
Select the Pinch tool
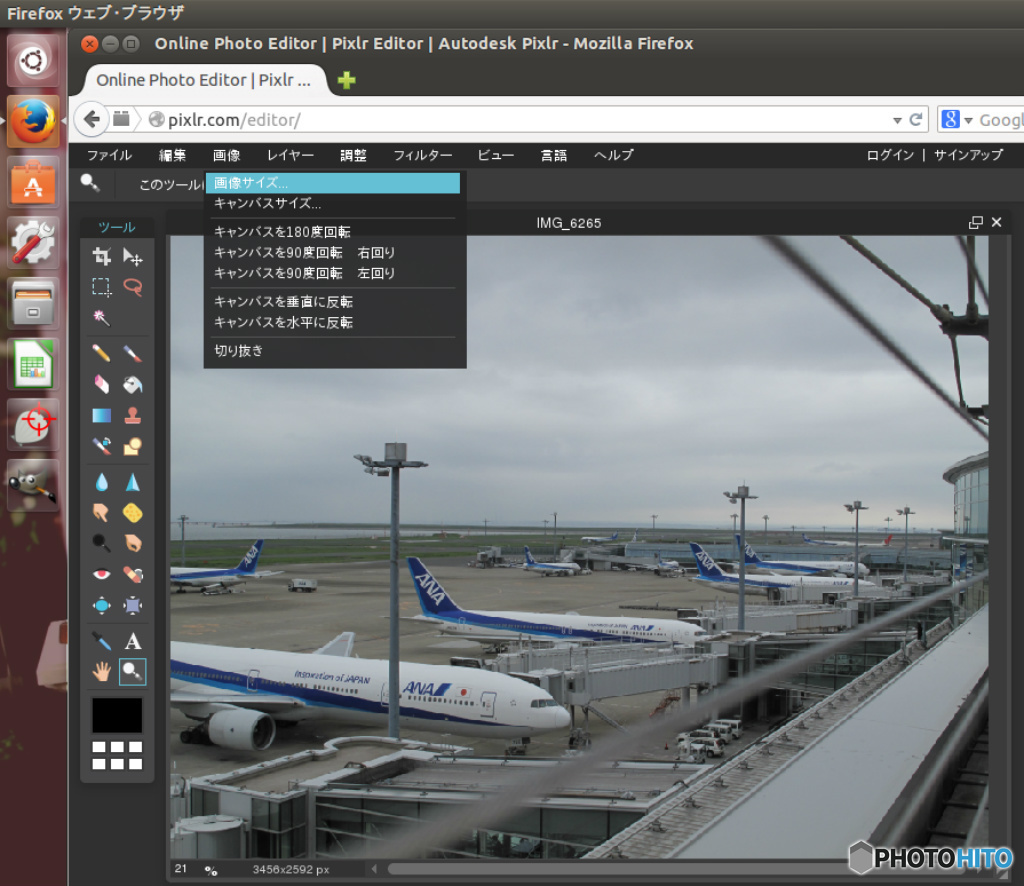(x=133, y=605)
